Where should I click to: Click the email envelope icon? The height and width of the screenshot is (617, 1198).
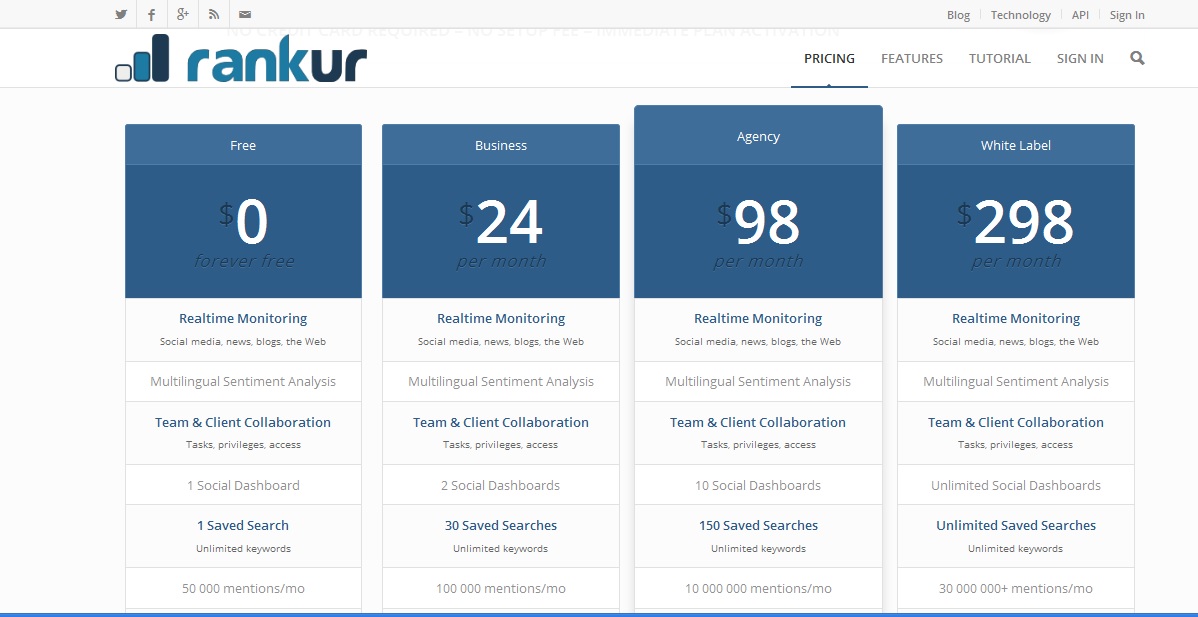point(244,15)
